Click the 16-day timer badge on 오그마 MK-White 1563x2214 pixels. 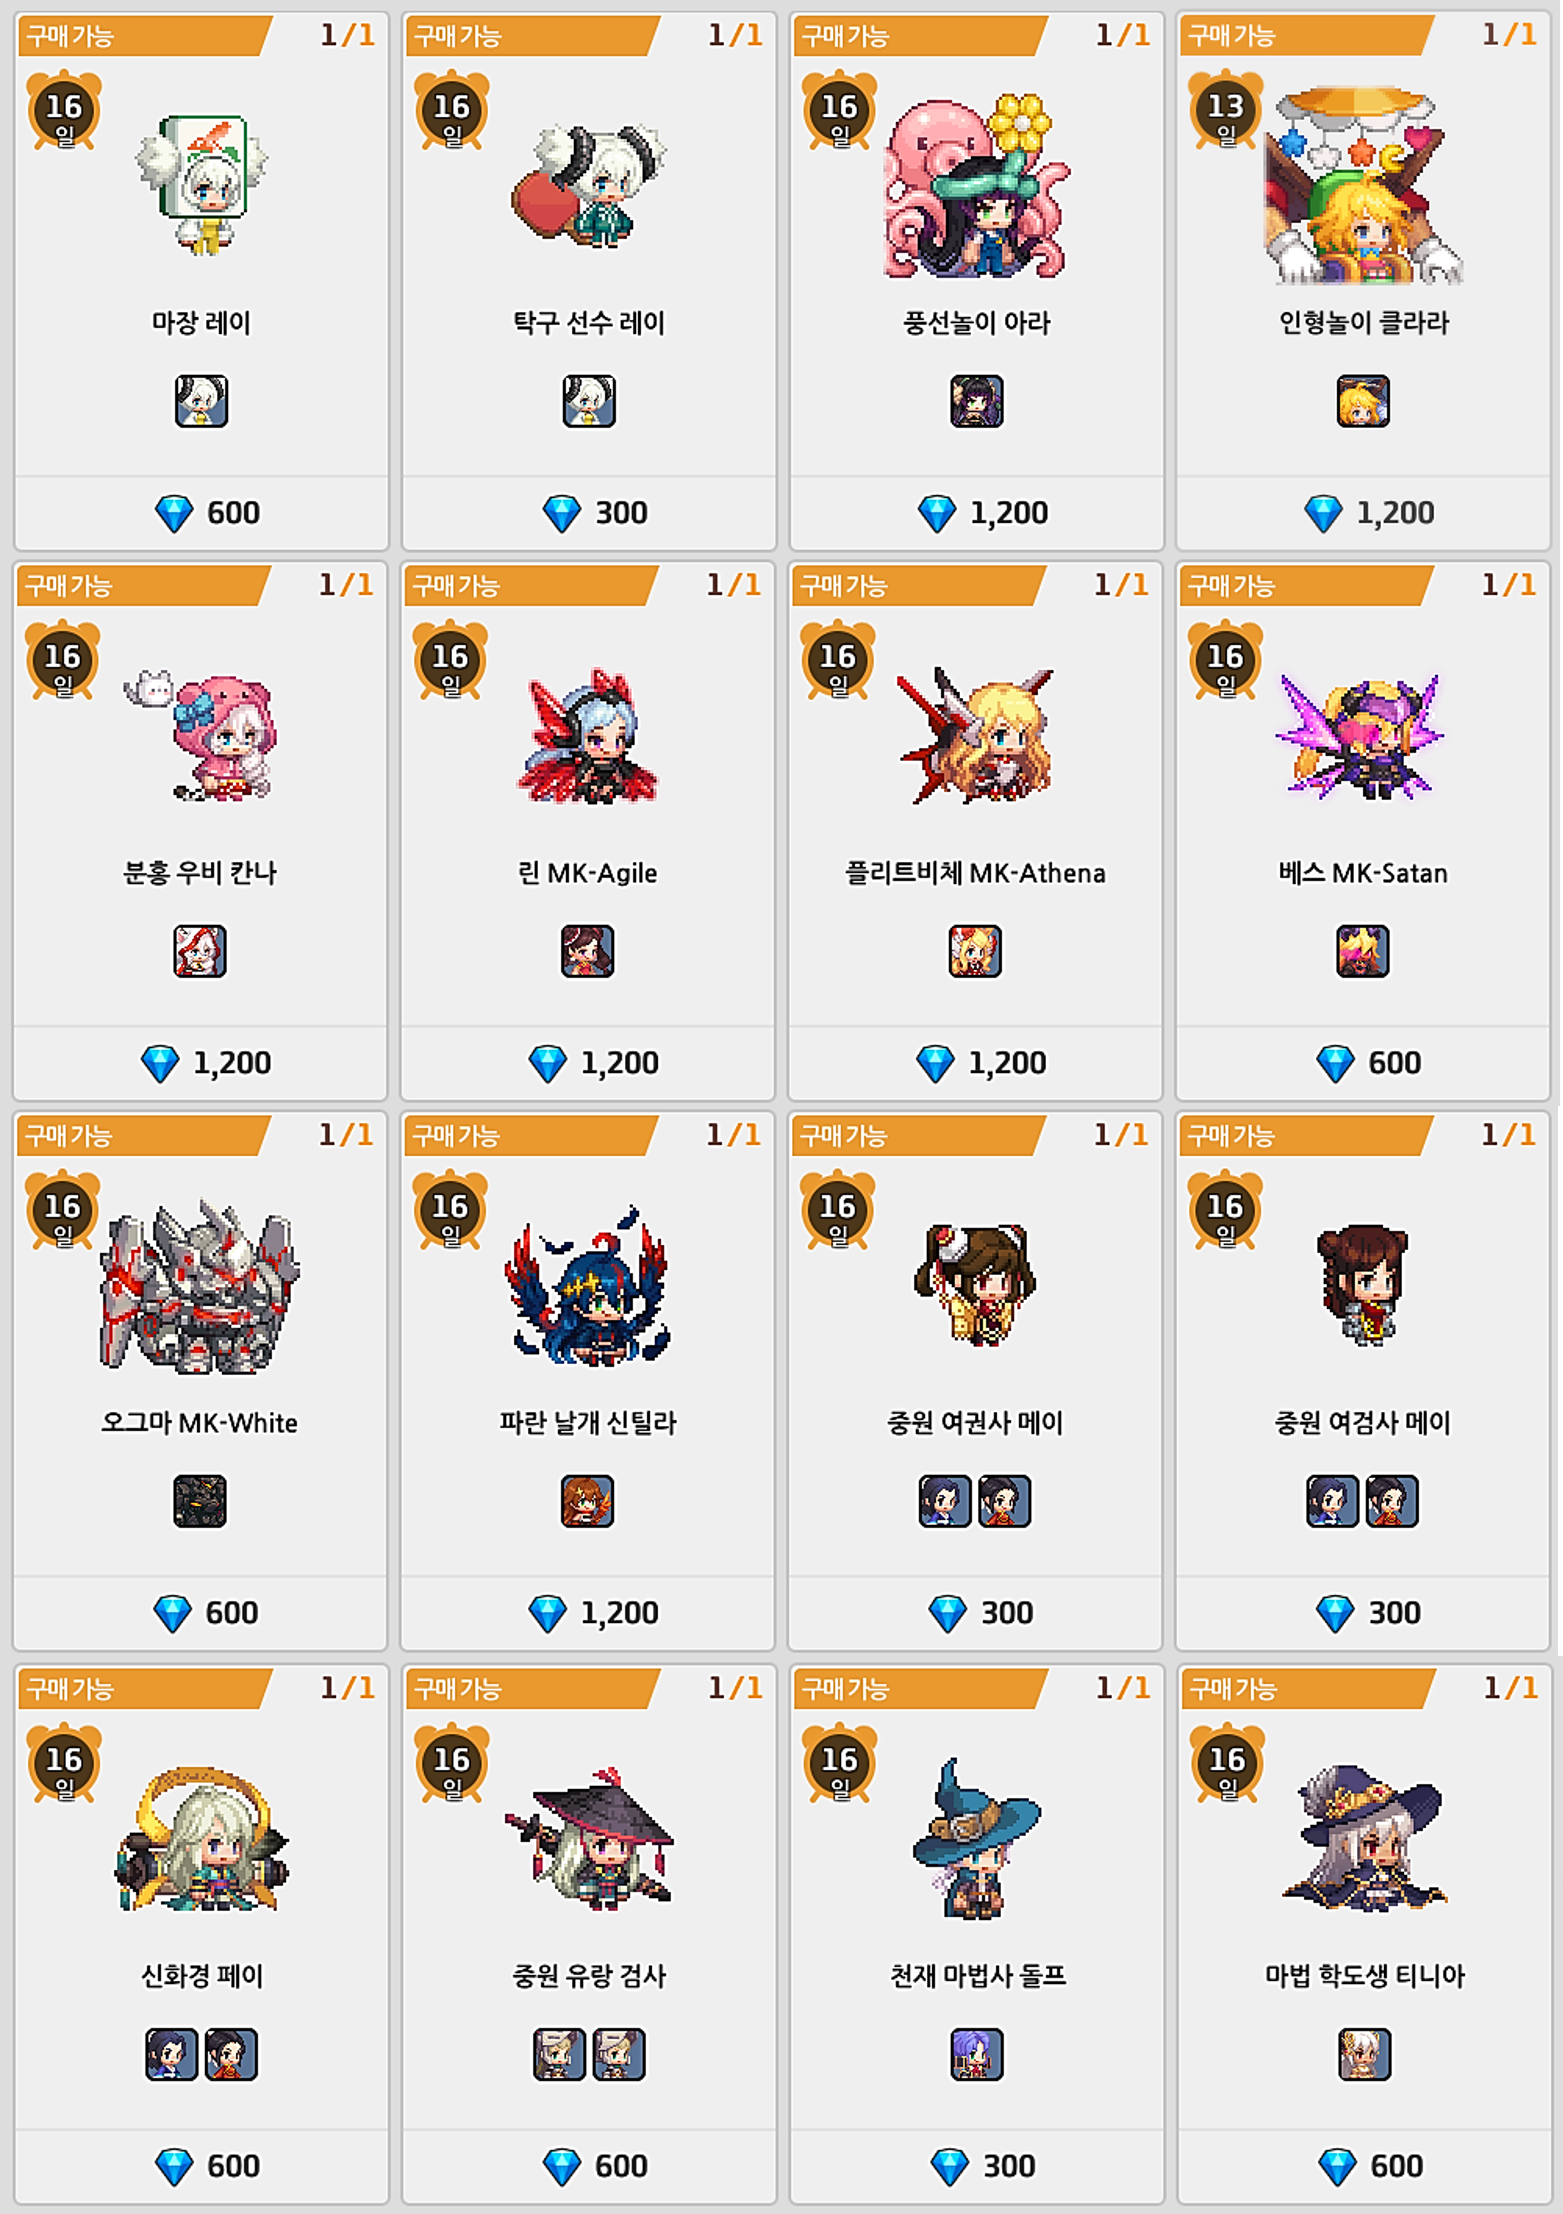63,1210
